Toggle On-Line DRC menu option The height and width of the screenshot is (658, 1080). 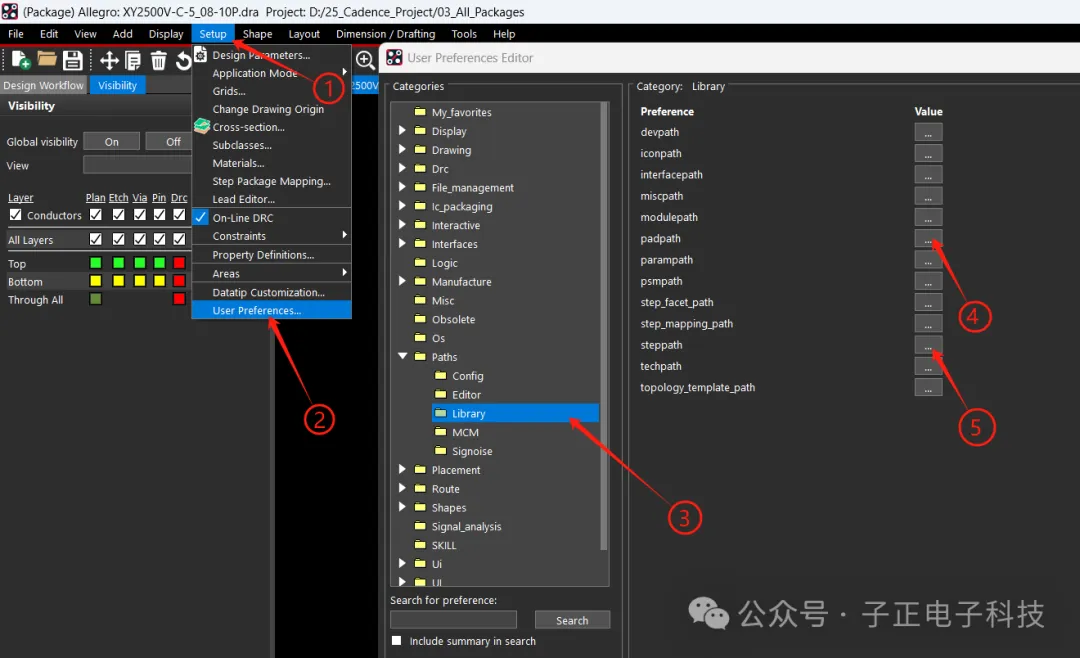pos(272,218)
